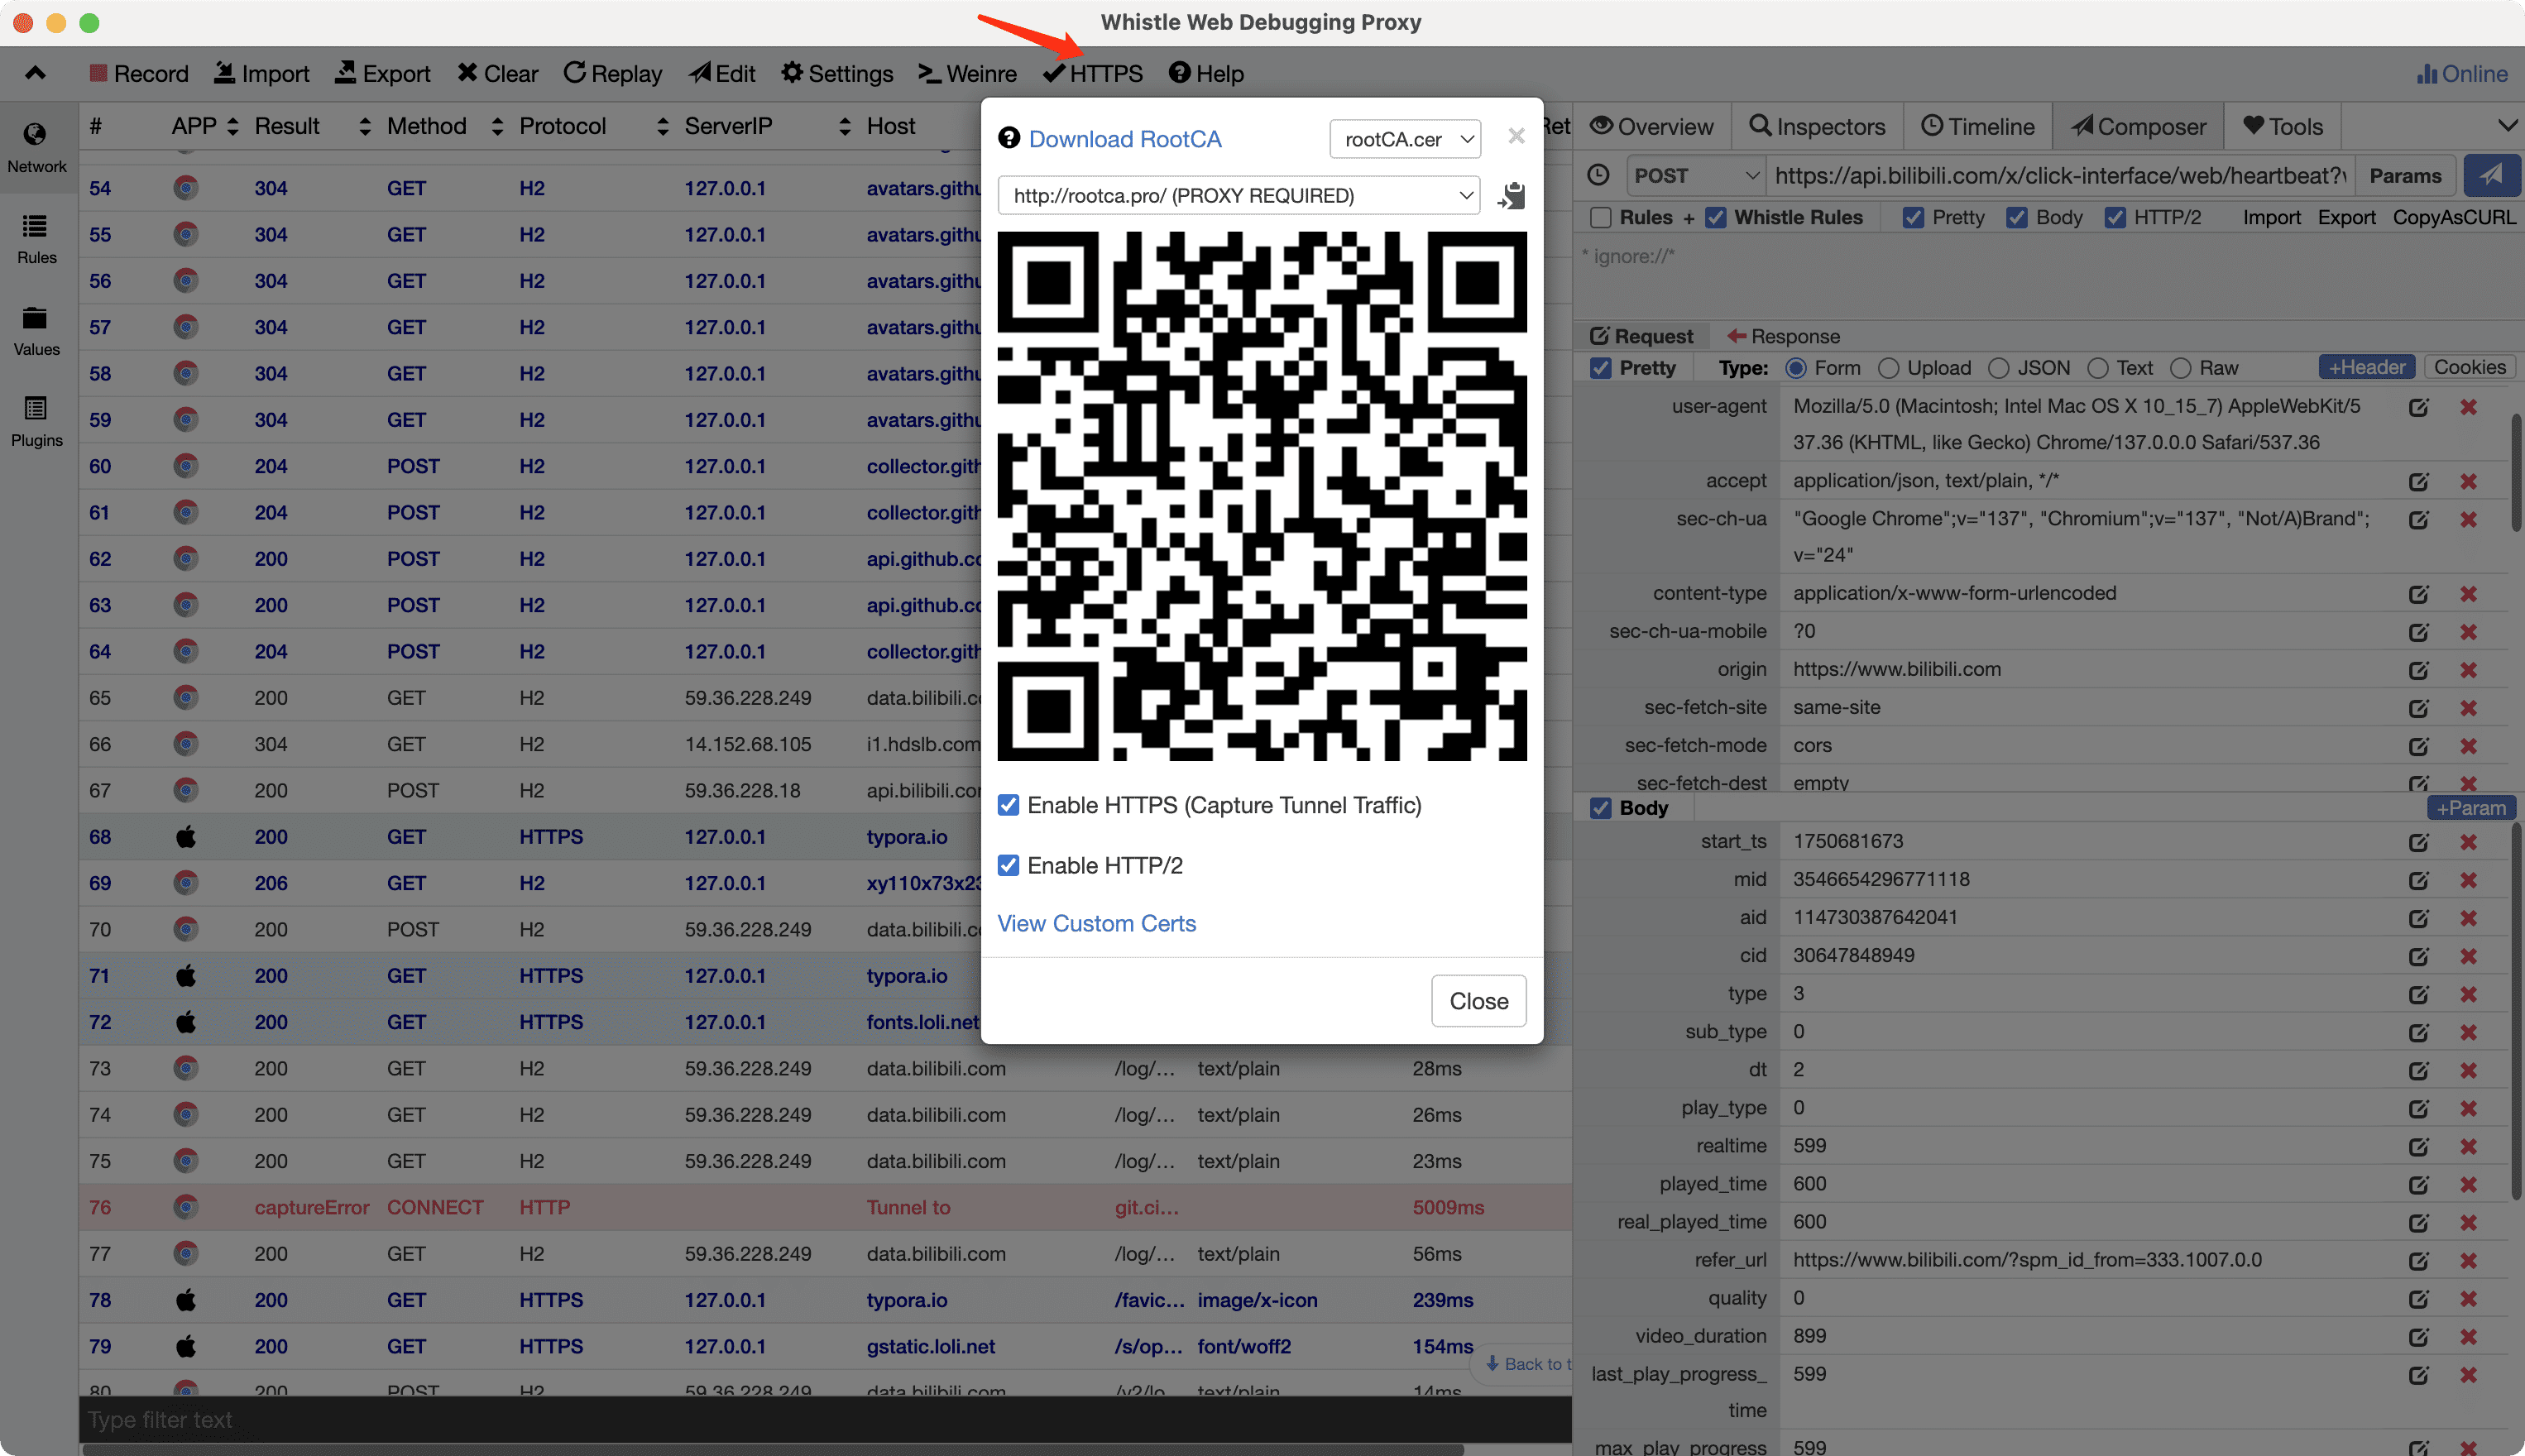Open the HTTPS menu item

1092,73
